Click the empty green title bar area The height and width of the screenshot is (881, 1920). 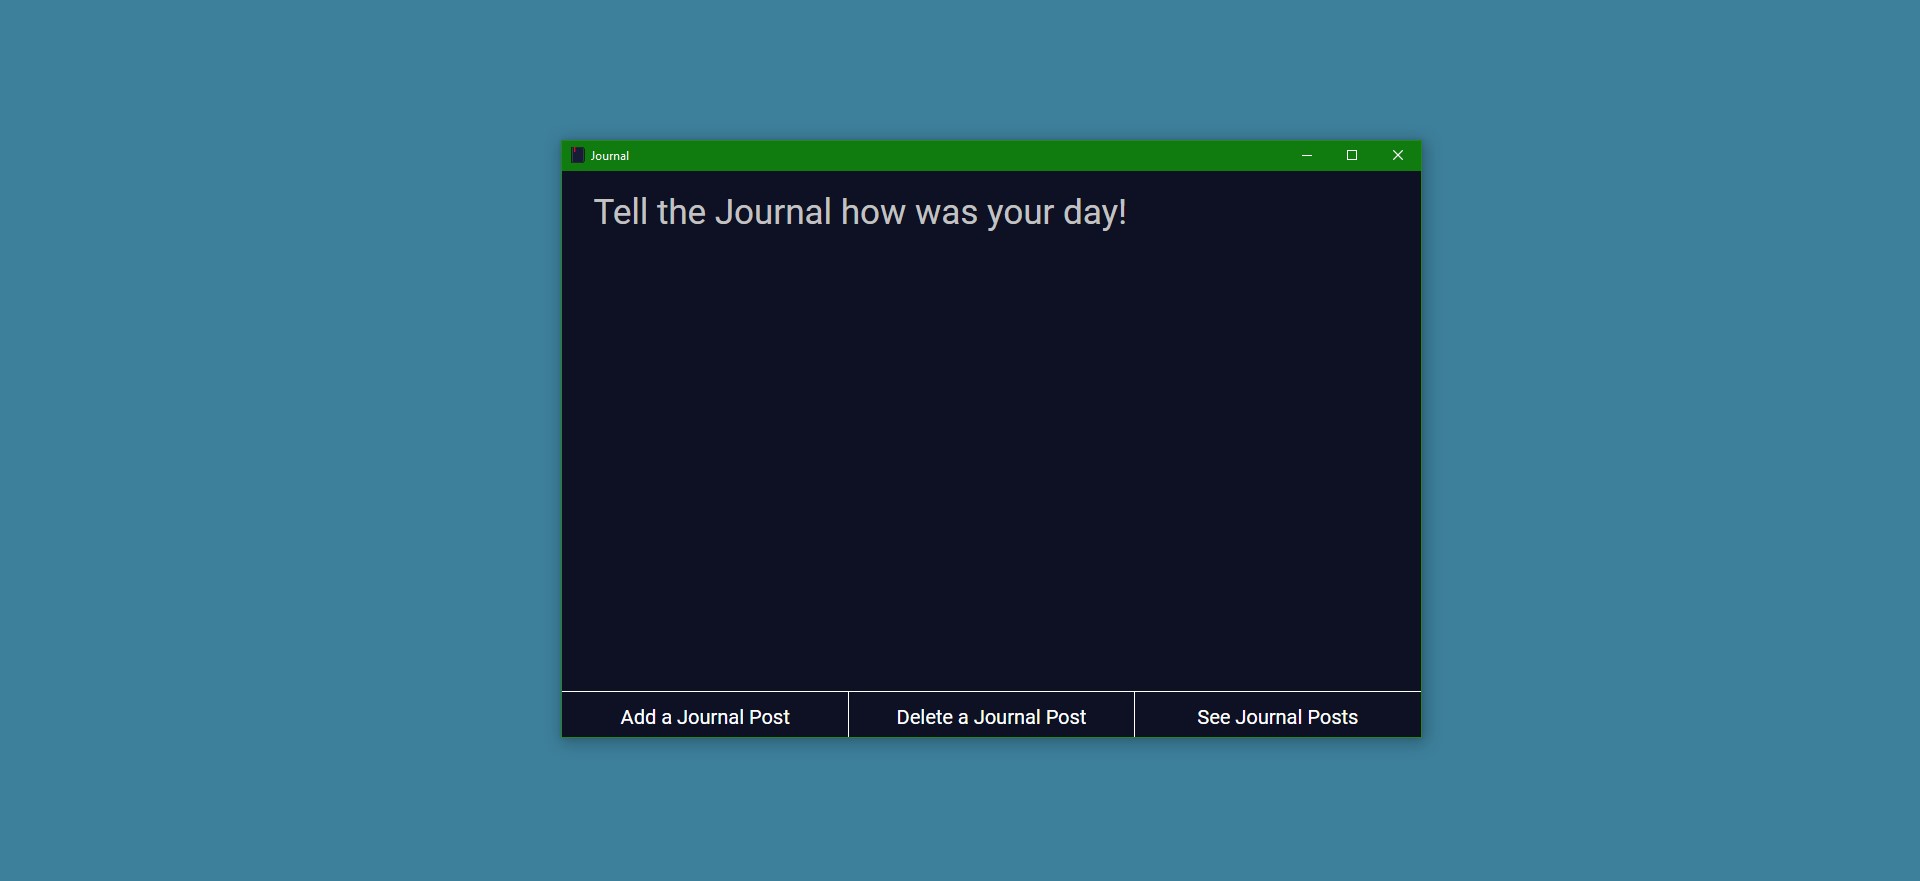(950, 155)
